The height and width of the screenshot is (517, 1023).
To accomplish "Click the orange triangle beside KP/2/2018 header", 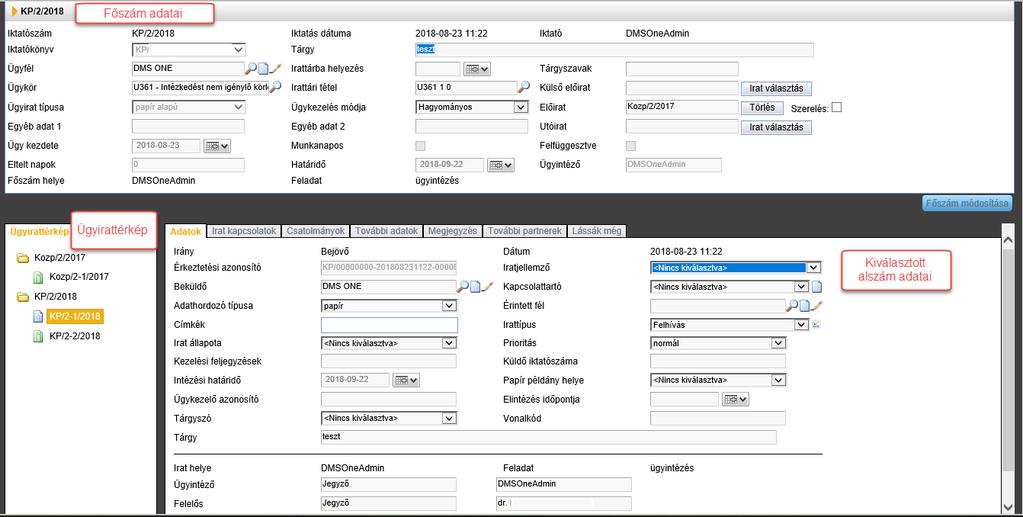I will pos(15,11).
